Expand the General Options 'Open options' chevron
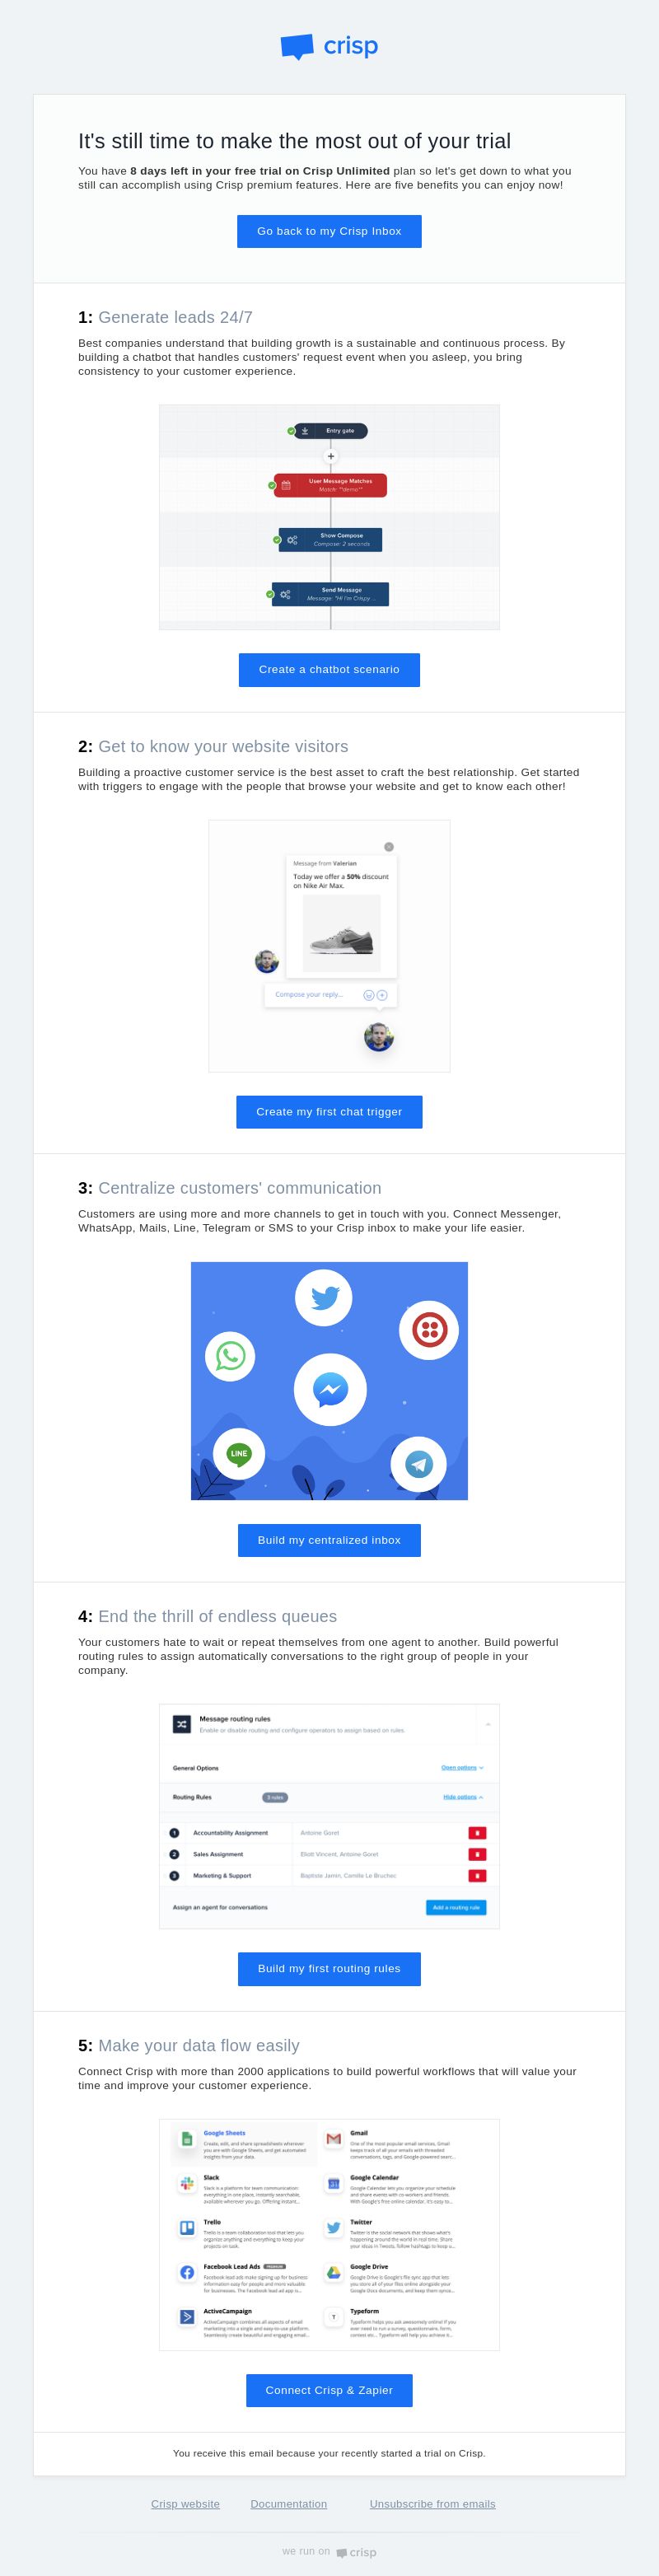 (462, 1768)
